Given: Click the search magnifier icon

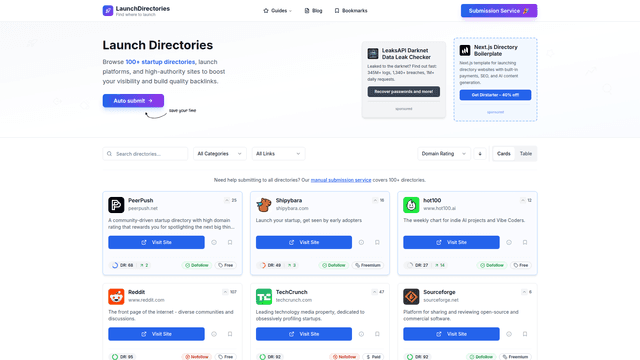Looking at the screenshot, I should pyautogui.click(x=109, y=154).
